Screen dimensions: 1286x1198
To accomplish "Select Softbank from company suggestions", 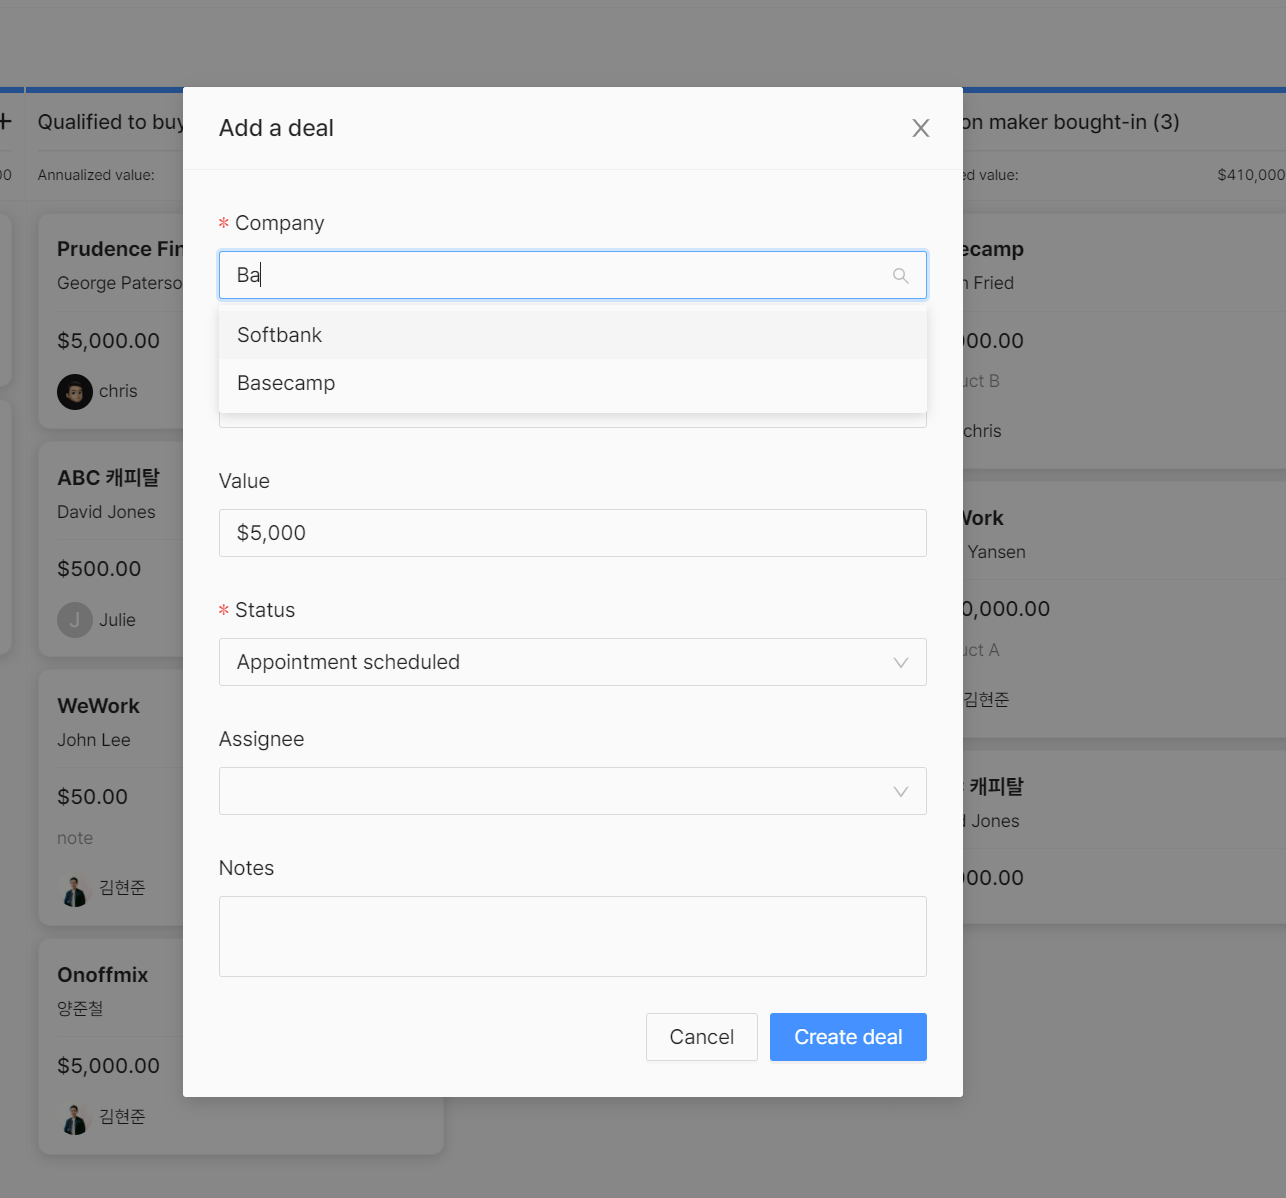I will [573, 335].
